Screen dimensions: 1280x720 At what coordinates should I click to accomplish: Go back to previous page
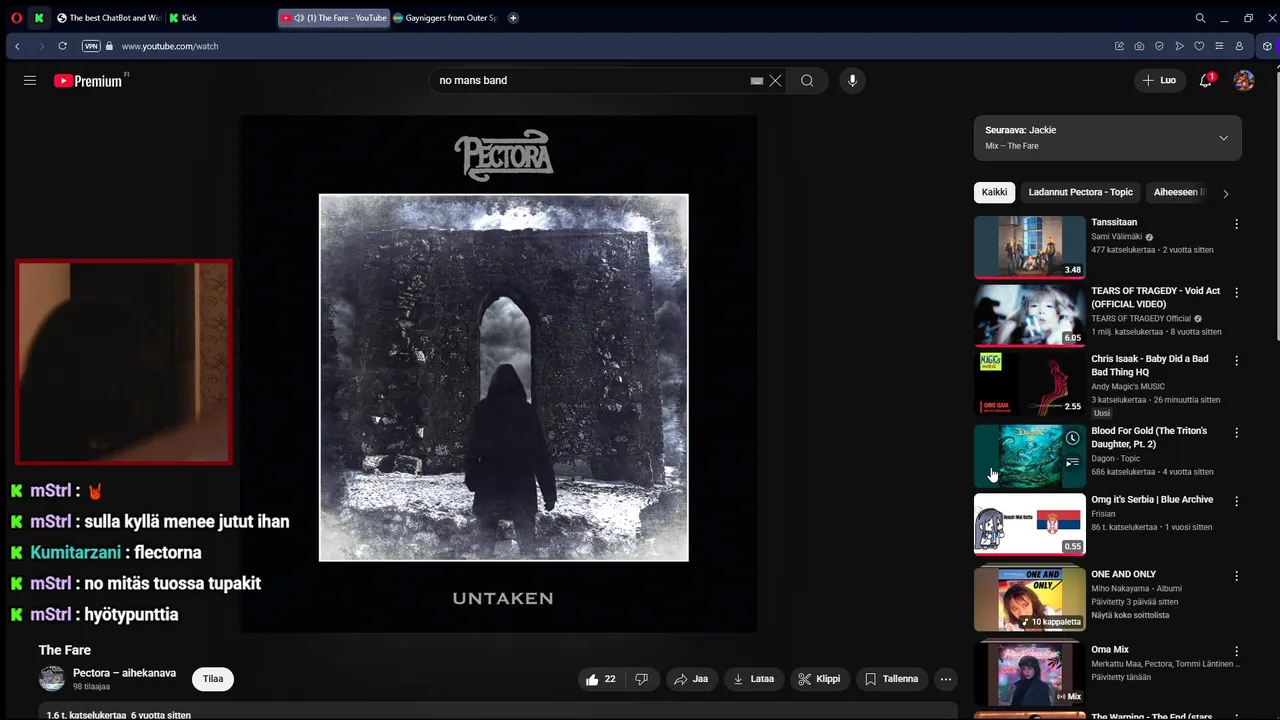point(17,46)
